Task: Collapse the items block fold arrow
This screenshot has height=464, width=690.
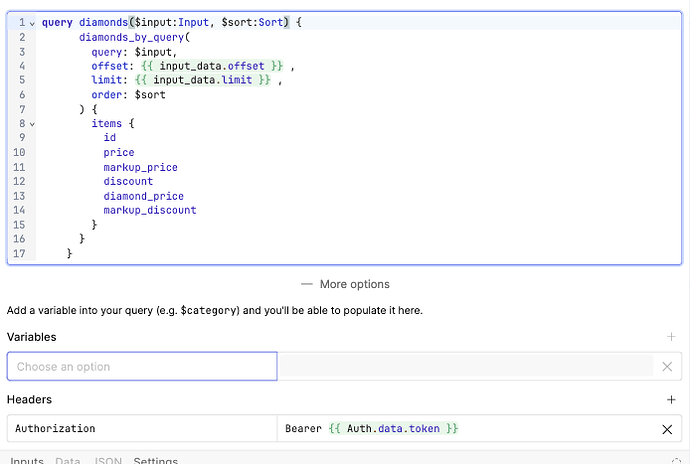Action: (31, 124)
